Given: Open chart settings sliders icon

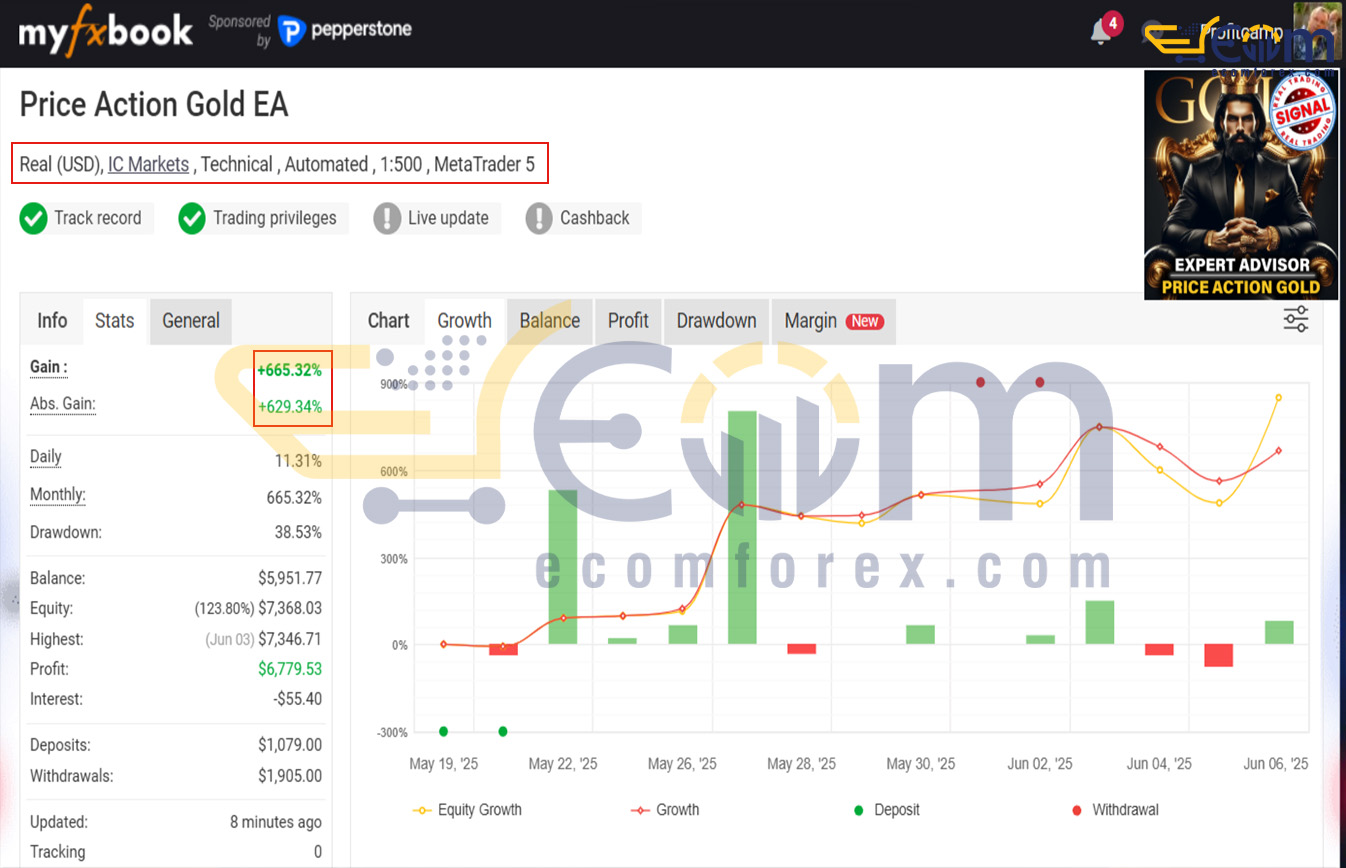Looking at the screenshot, I should point(1295,319).
